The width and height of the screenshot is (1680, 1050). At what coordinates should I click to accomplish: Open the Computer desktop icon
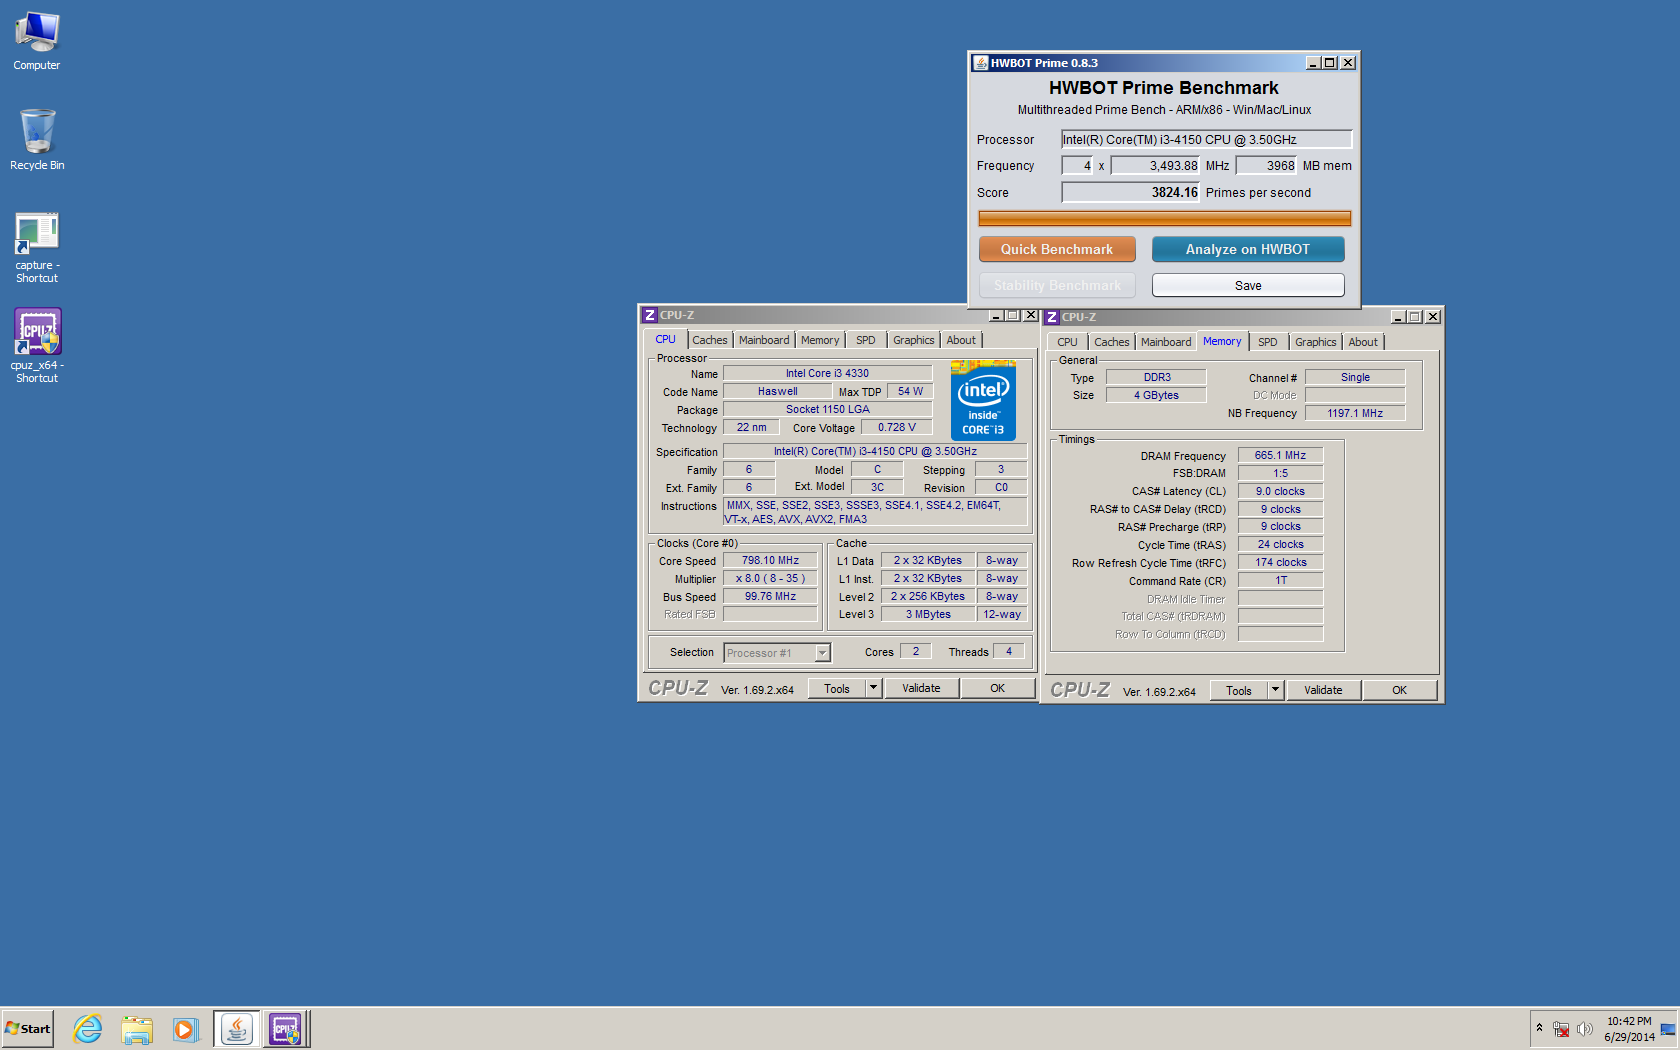(37, 40)
